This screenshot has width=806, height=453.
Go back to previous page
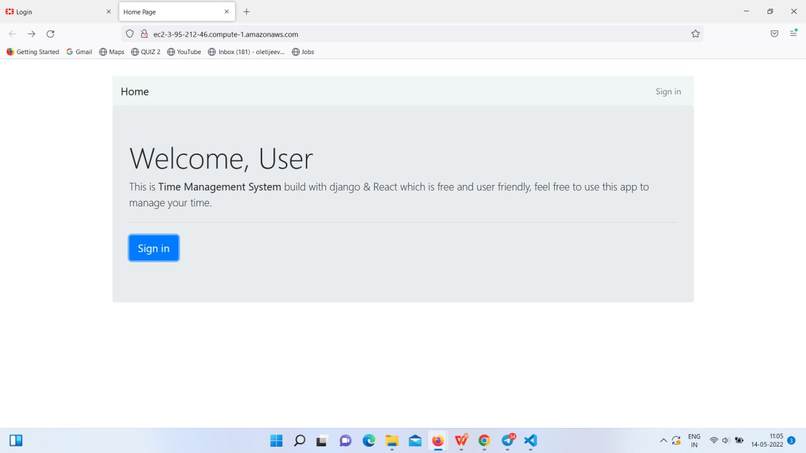pyautogui.click(x=12, y=34)
